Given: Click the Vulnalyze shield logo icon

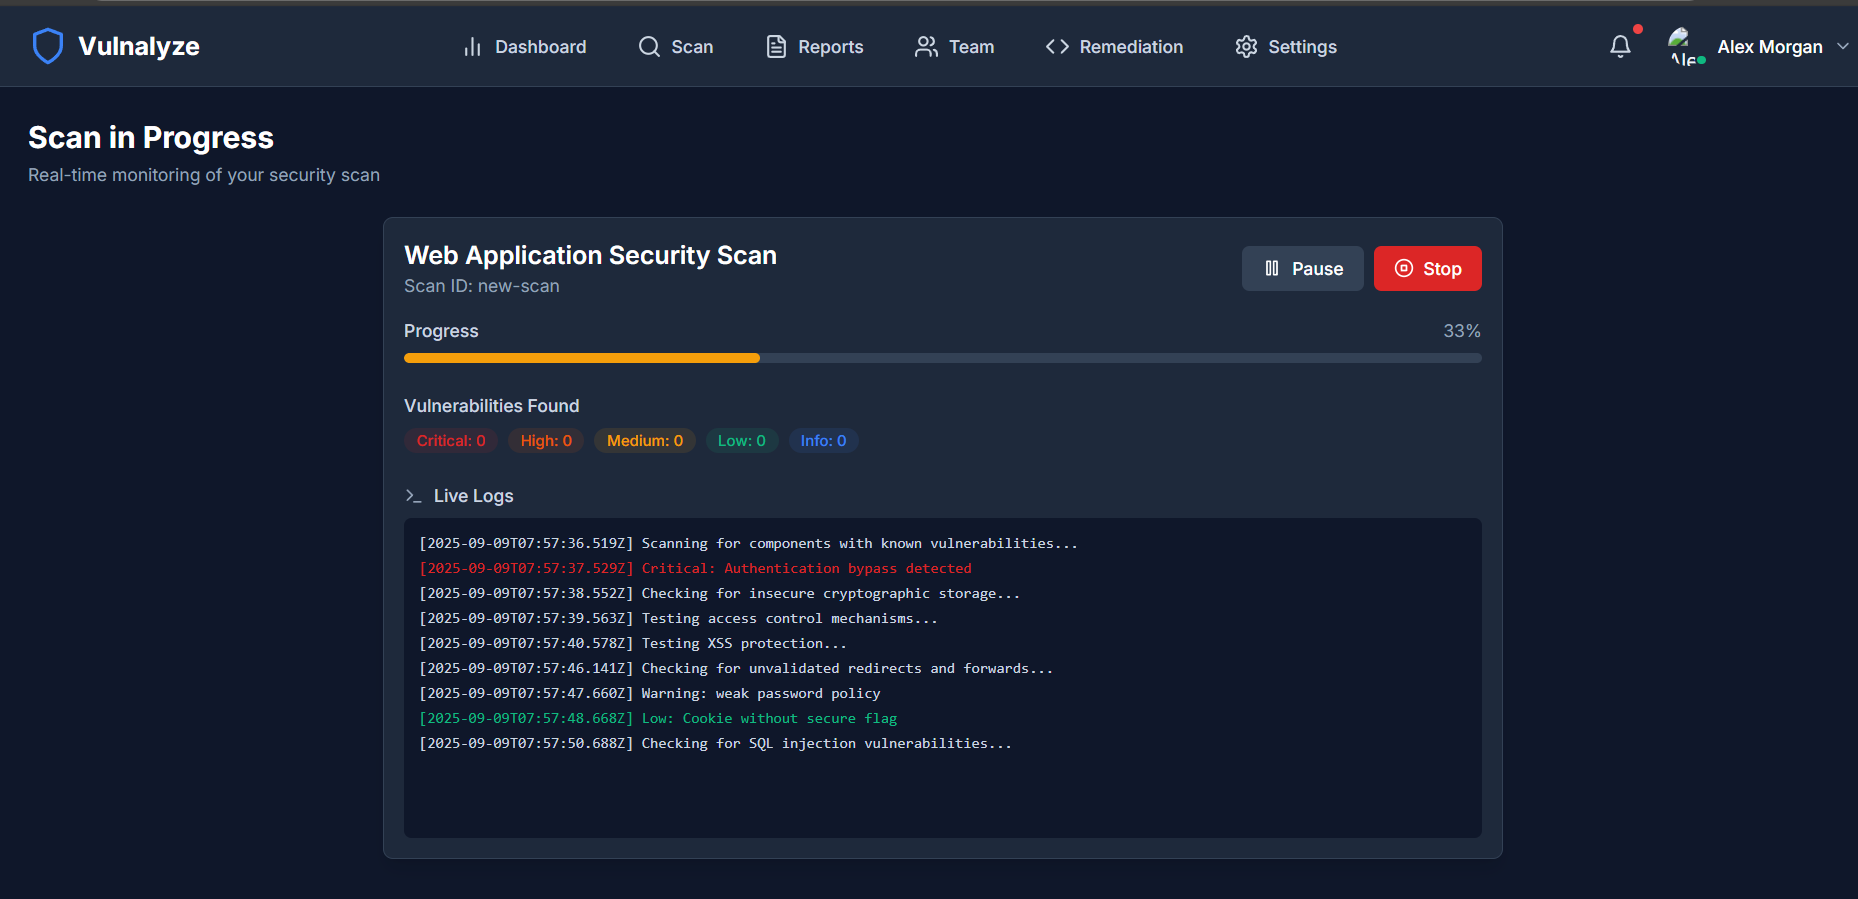Looking at the screenshot, I should (x=47, y=46).
